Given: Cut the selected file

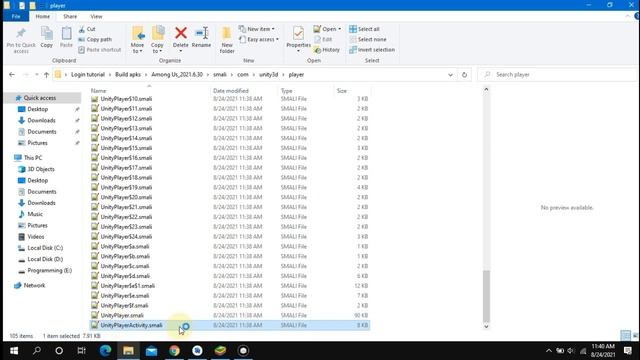Looking at the screenshot, I should click(87, 29).
